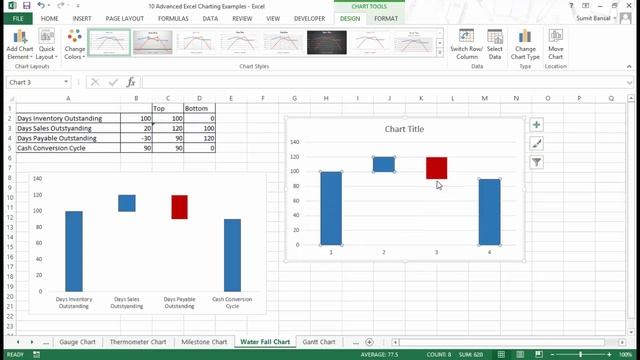Switch to Page Layout view in status bar
The width and height of the screenshot is (640, 360).
[520, 354]
